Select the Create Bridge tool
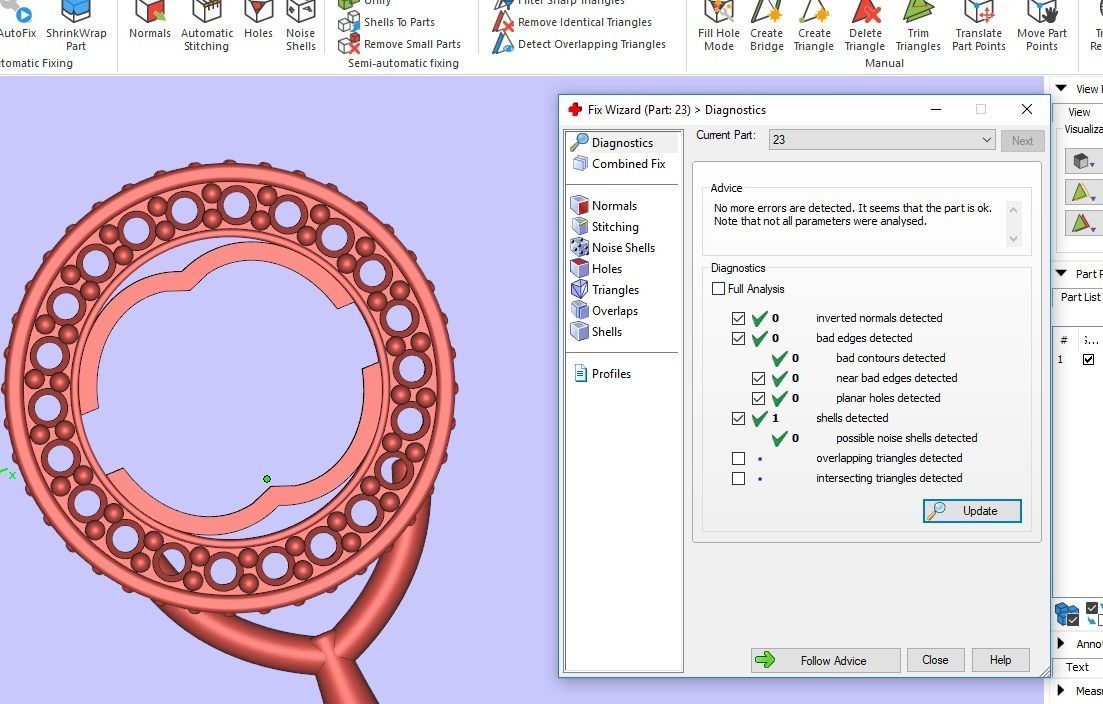Screen dimensions: 1103x704 [x=767, y=26]
